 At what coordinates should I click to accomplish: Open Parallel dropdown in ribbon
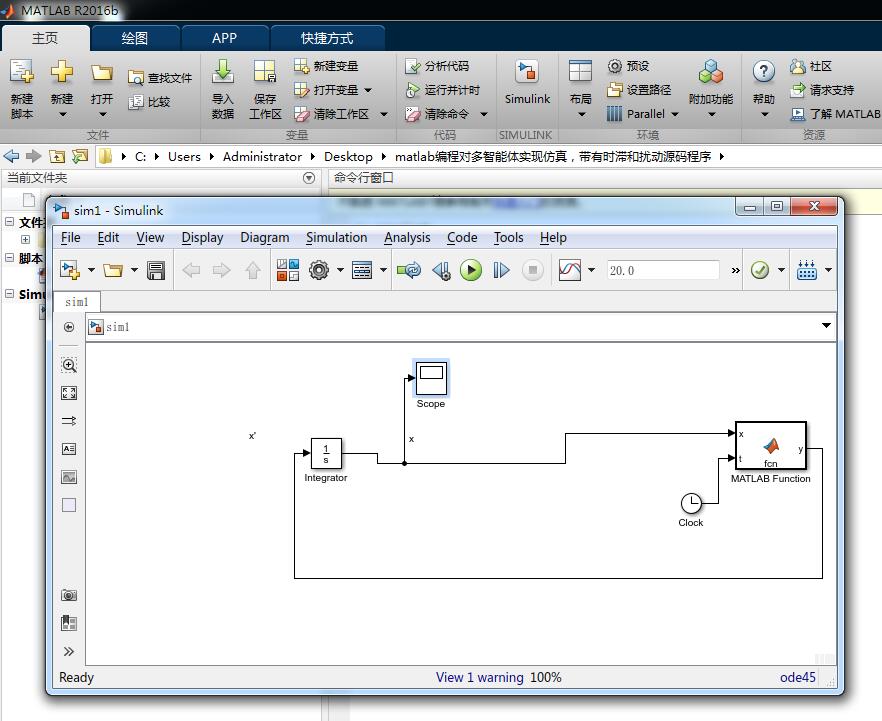(x=674, y=114)
